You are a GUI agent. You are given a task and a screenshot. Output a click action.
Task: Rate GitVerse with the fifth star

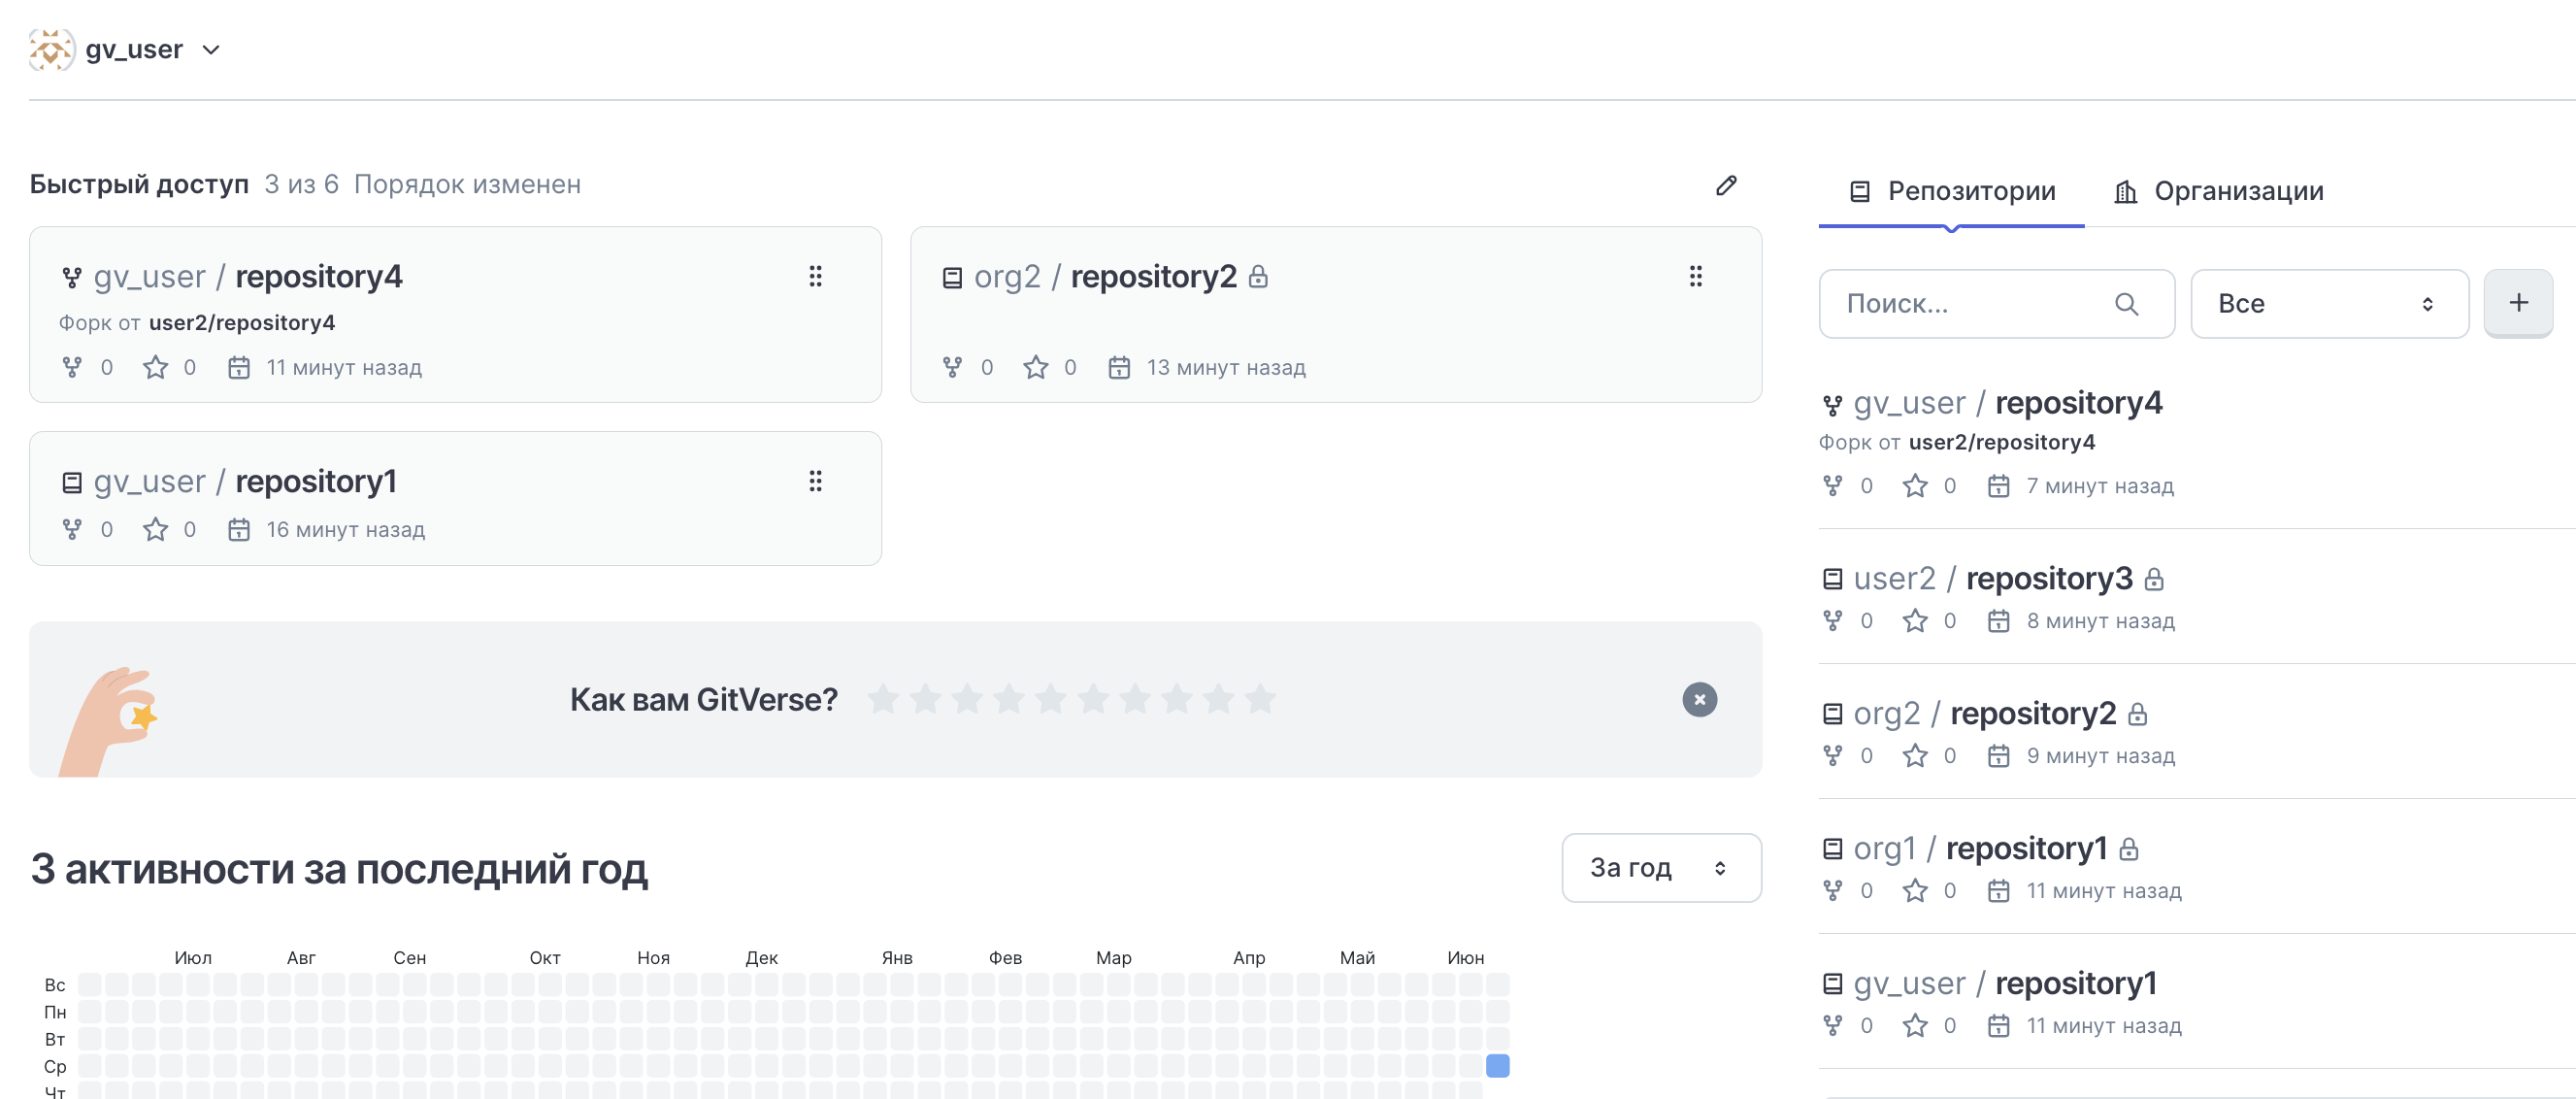1050,699
